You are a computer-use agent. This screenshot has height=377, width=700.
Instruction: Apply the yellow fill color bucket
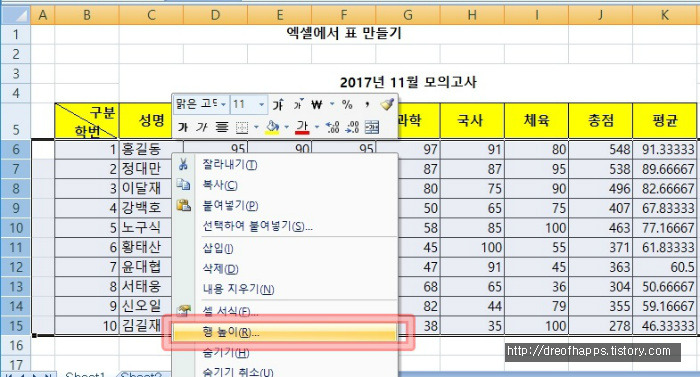pyautogui.click(x=272, y=128)
